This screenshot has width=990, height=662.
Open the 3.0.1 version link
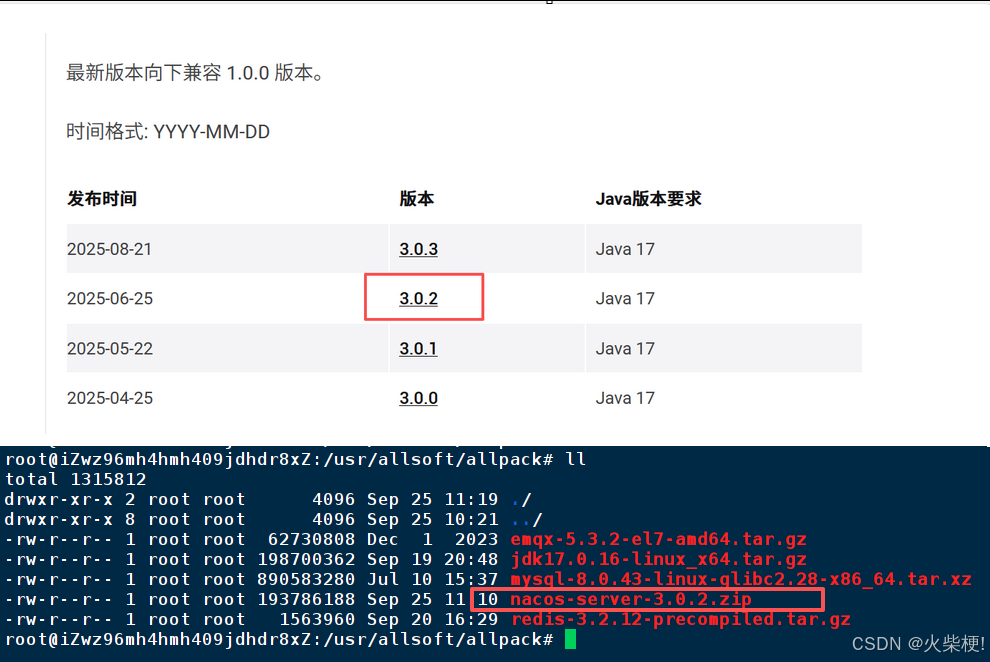click(418, 348)
